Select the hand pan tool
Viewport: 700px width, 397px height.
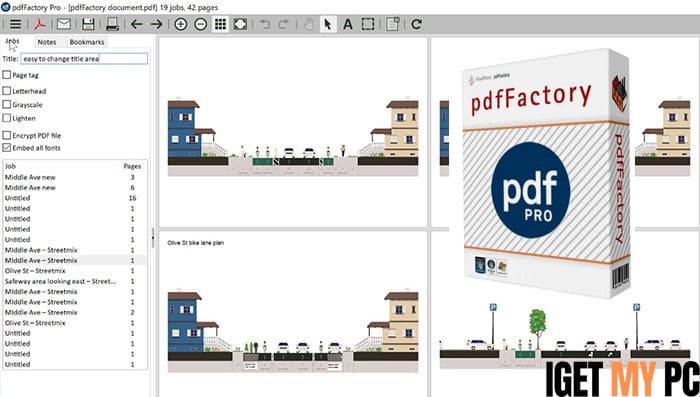[308, 24]
